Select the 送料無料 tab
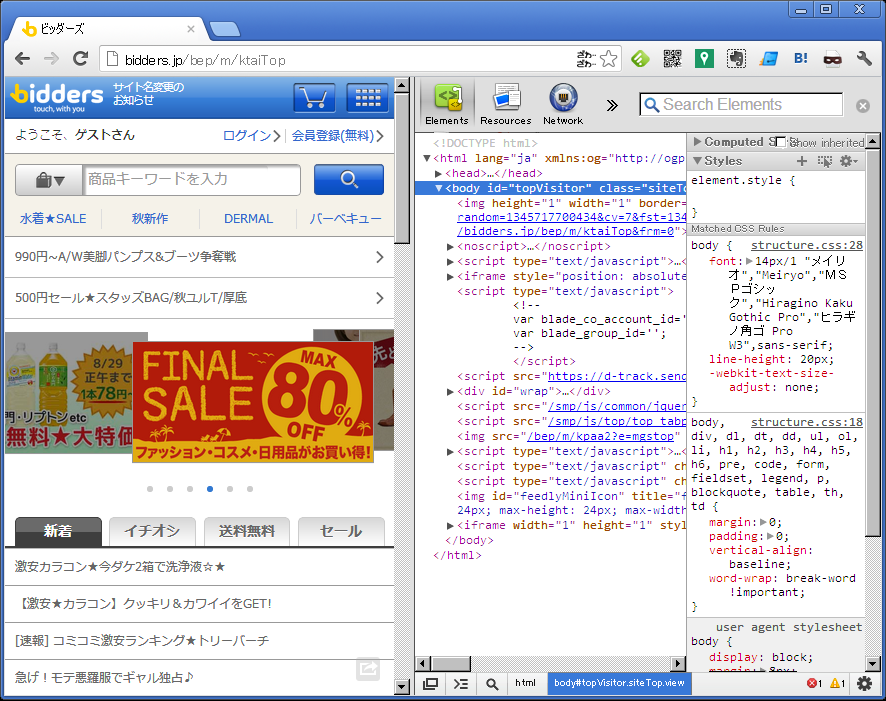Image resolution: width=886 pixels, height=701 pixels. coord(246,532)
